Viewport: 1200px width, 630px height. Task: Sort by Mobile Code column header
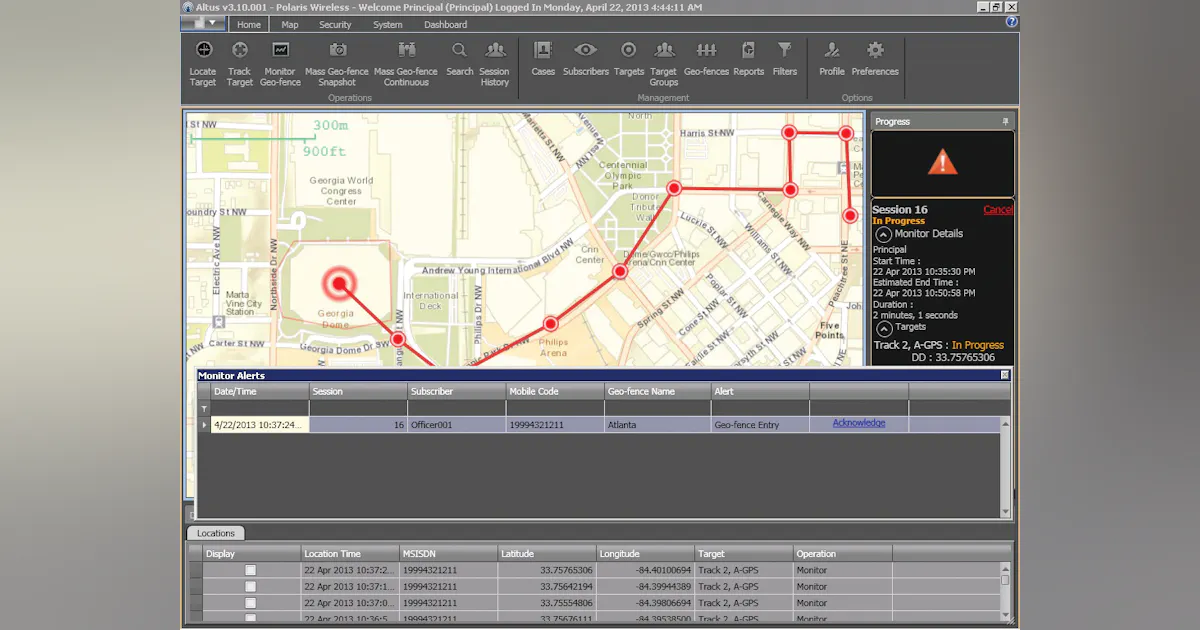point(555,392)
